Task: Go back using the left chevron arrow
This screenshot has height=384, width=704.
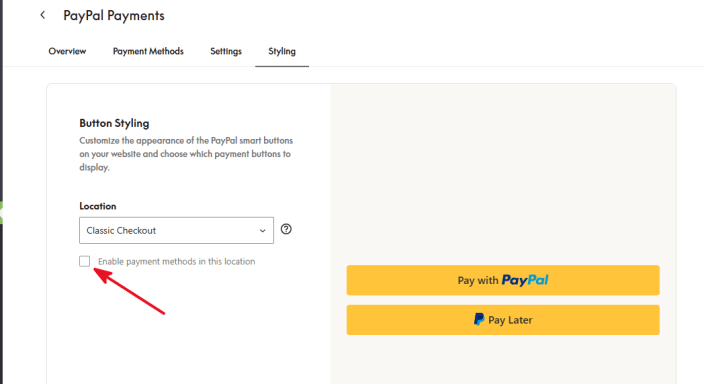Action: (x=43, y=15)
